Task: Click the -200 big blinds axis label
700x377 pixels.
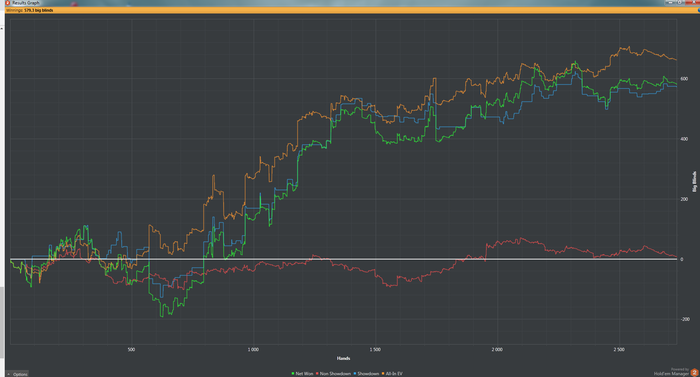Action: coord(684,319)
